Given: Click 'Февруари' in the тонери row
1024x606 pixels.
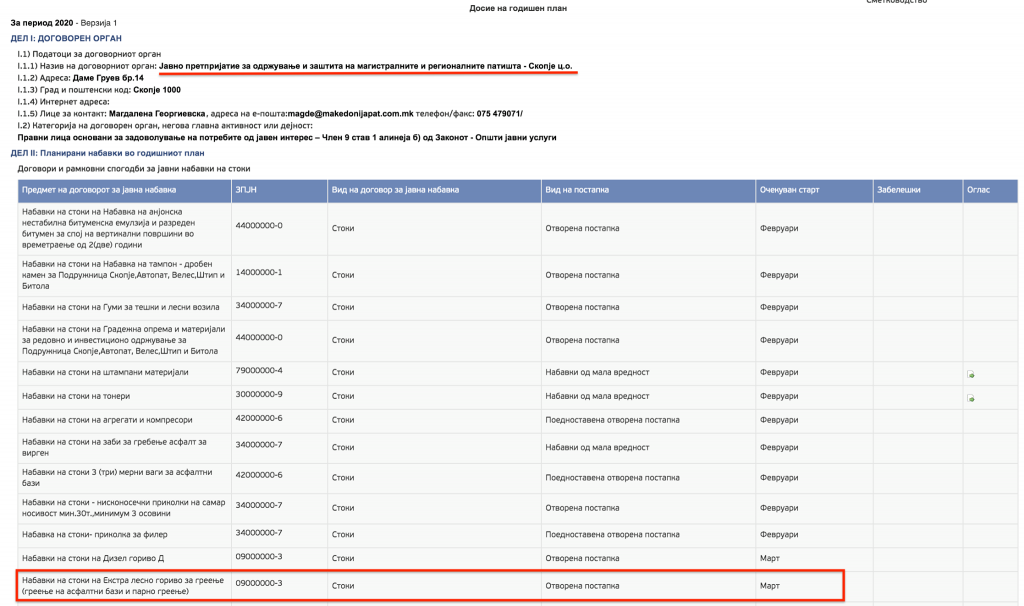Looking at the screenshot, I should 778,396.
